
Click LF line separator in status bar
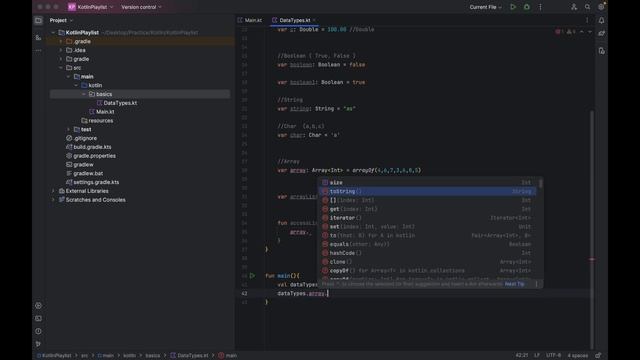pyautogui.click(x=537, y=356)
